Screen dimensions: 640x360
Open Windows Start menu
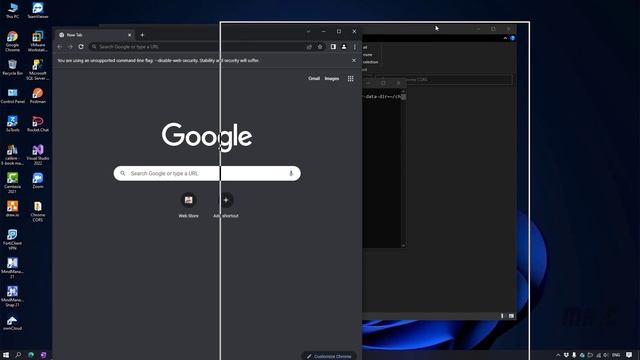click(x=6, y=355)
